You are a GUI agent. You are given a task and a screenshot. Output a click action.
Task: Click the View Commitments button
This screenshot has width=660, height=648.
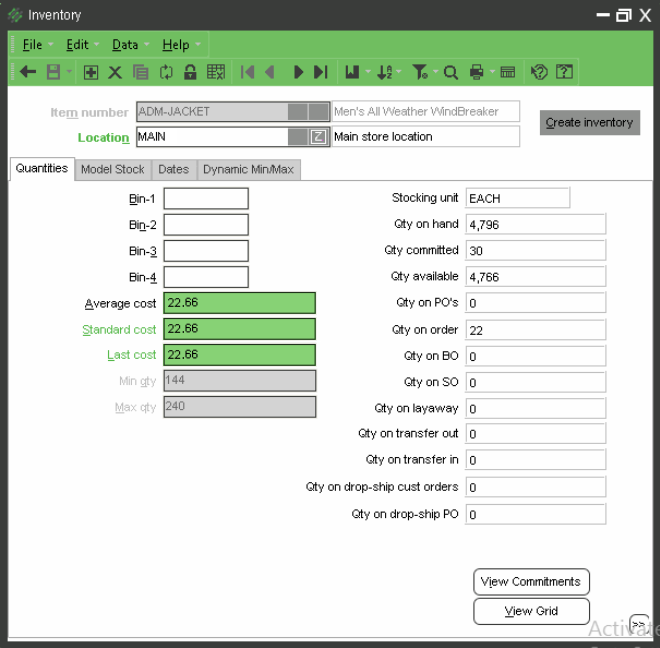point(531,581)
